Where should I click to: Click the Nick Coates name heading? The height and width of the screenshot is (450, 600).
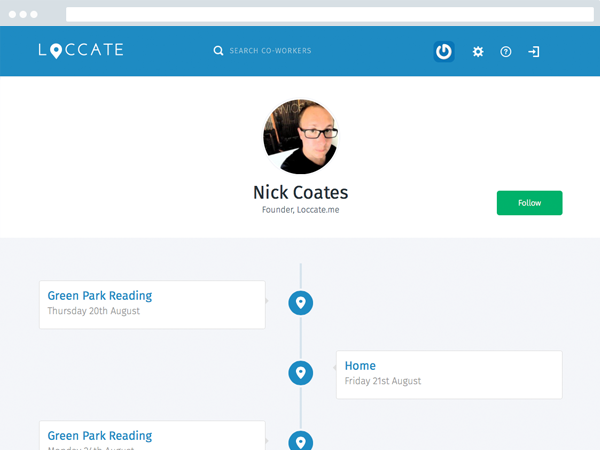[x=301, y=192]
